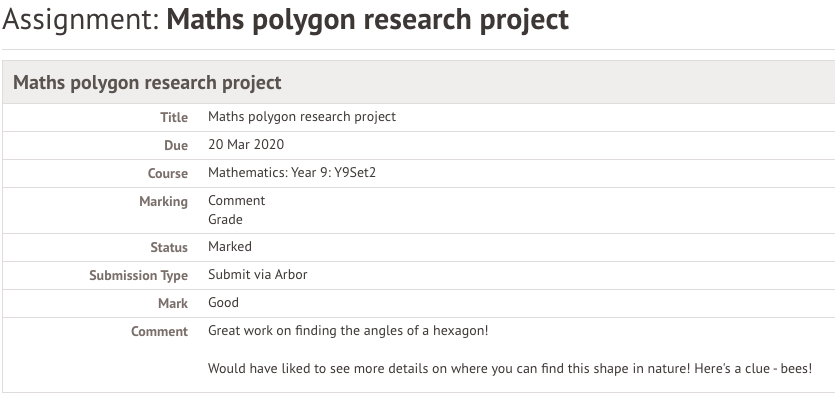Select the due date 20 Mar 2020
835x402 pixels.
246,145
